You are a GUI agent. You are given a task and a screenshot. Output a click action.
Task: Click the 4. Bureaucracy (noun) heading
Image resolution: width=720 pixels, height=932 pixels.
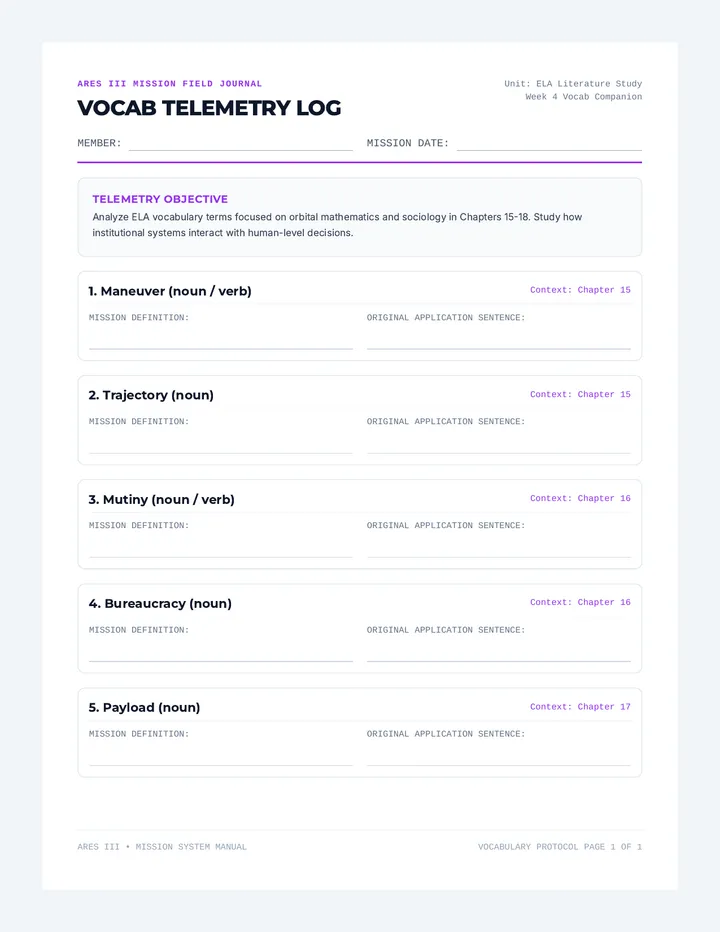pos(160,603)
